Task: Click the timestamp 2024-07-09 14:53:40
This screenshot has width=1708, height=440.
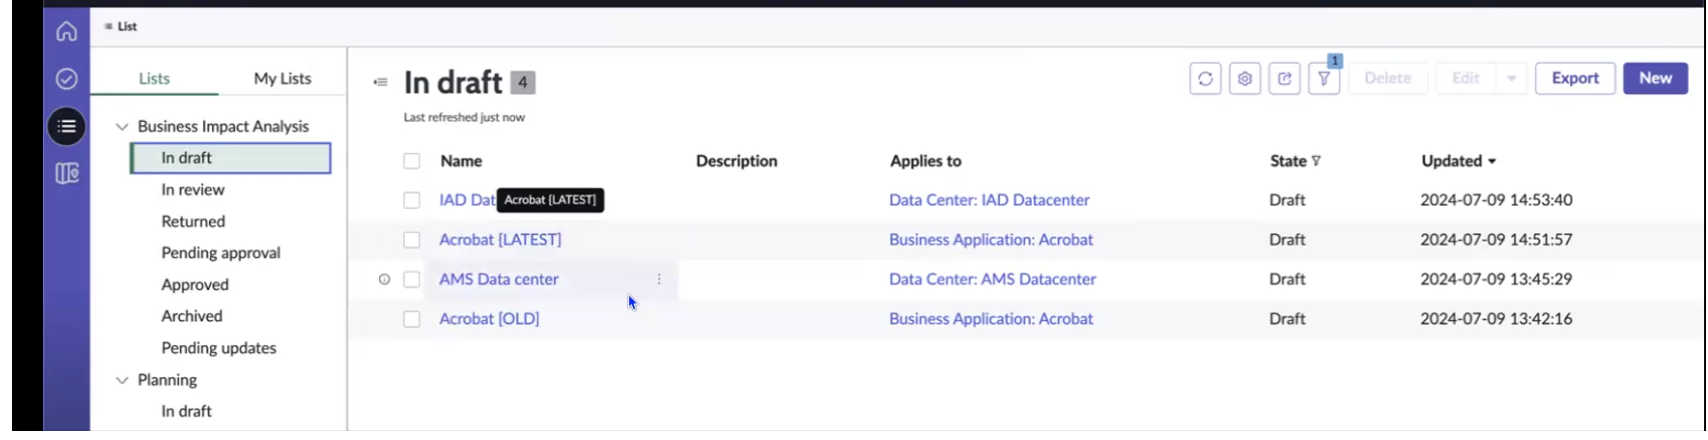Action: coord(1496,200)
